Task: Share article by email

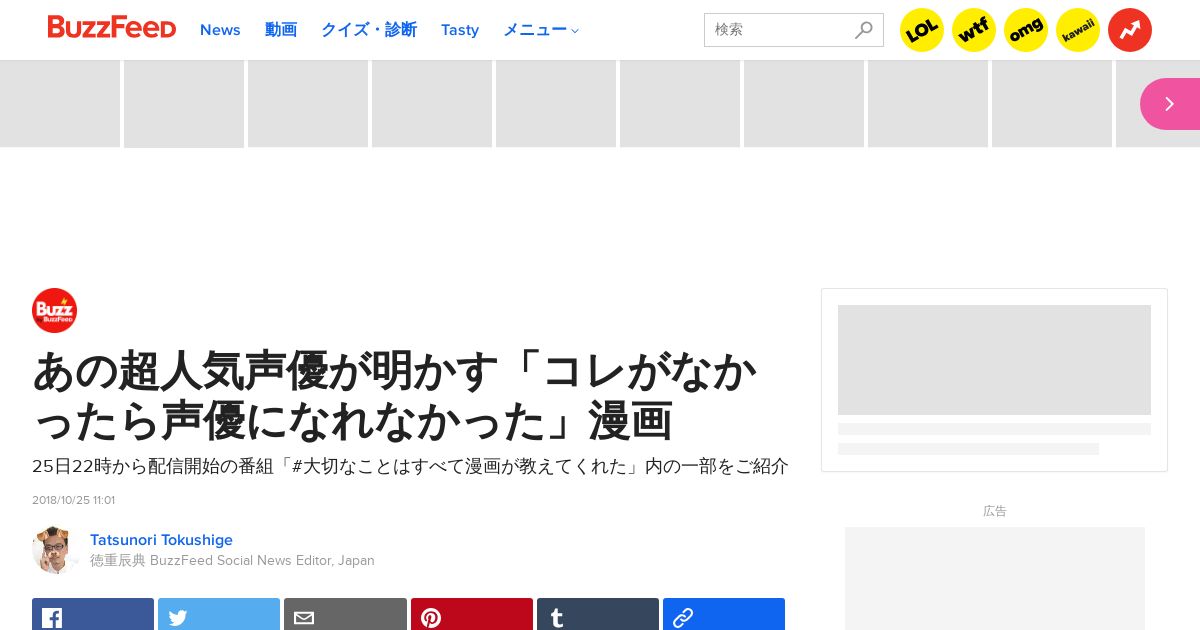Action: tap(345, 614)
